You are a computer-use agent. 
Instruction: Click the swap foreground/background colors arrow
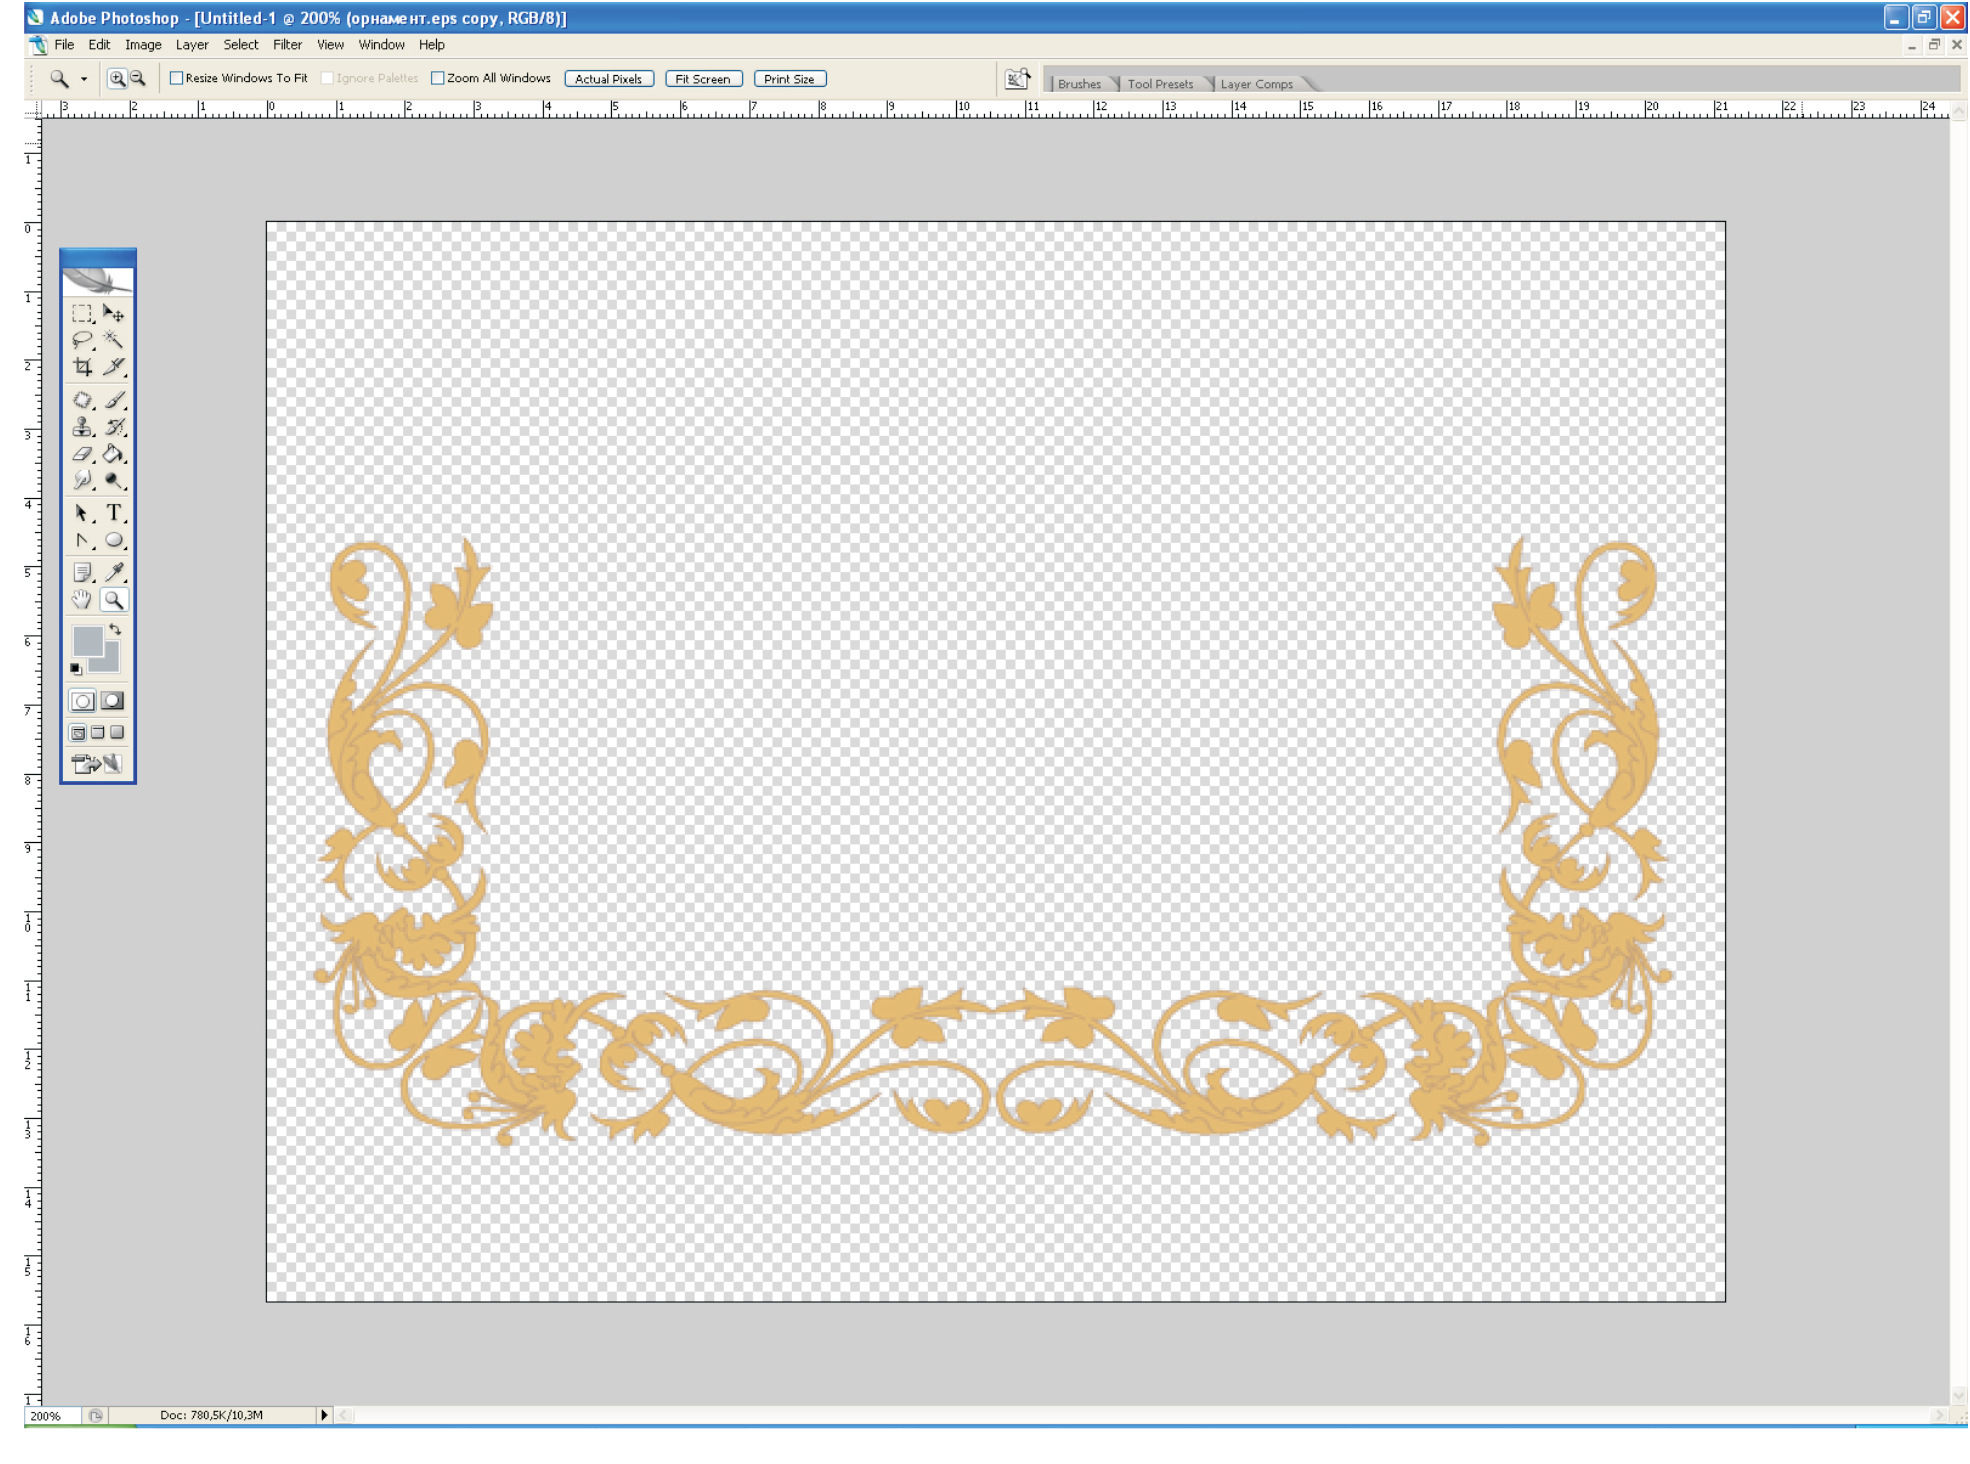115,630
